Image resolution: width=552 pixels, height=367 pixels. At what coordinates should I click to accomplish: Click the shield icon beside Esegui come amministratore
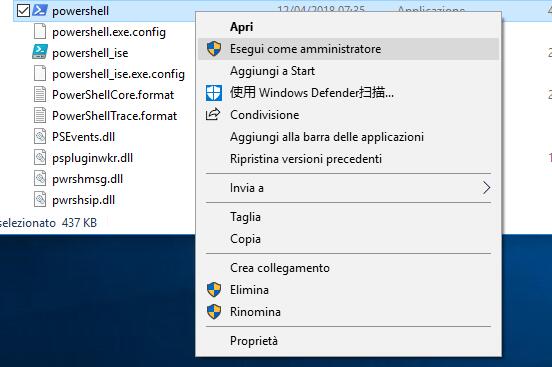pos(214,49)
